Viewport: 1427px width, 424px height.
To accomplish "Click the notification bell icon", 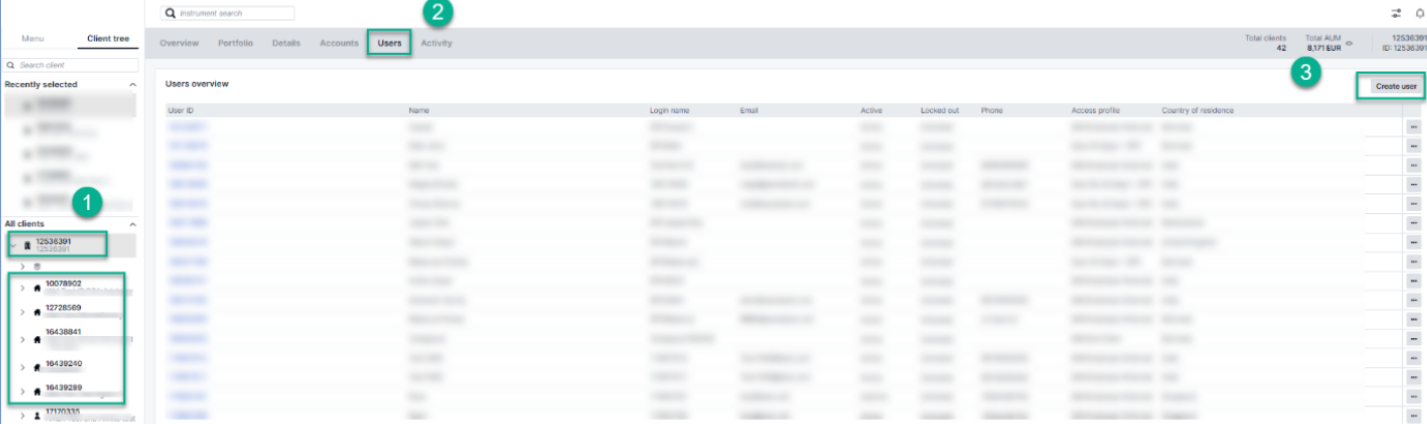I will [x=1421, y=14].
